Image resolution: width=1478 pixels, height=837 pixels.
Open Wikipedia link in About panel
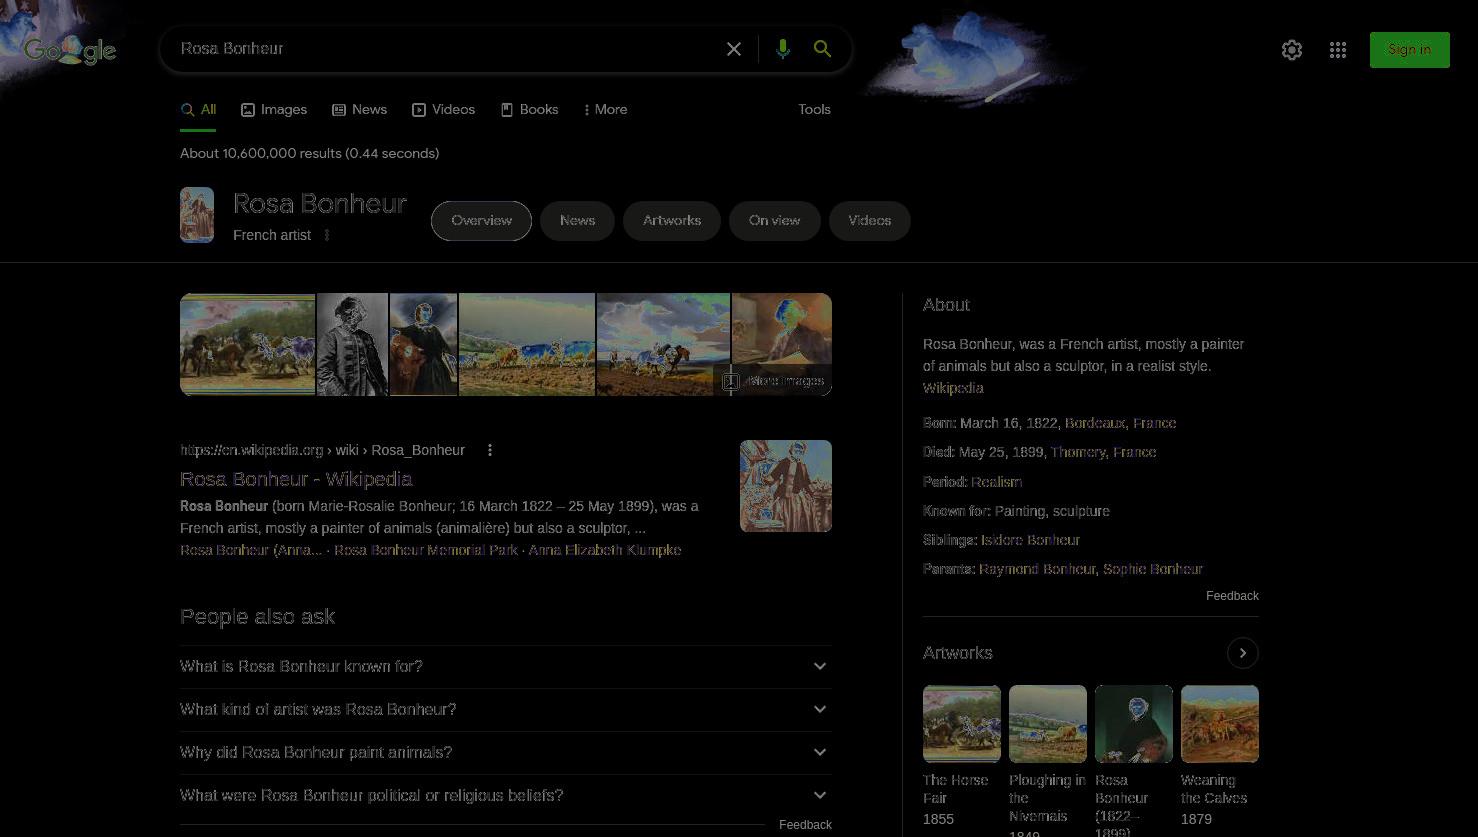(953, 388)
